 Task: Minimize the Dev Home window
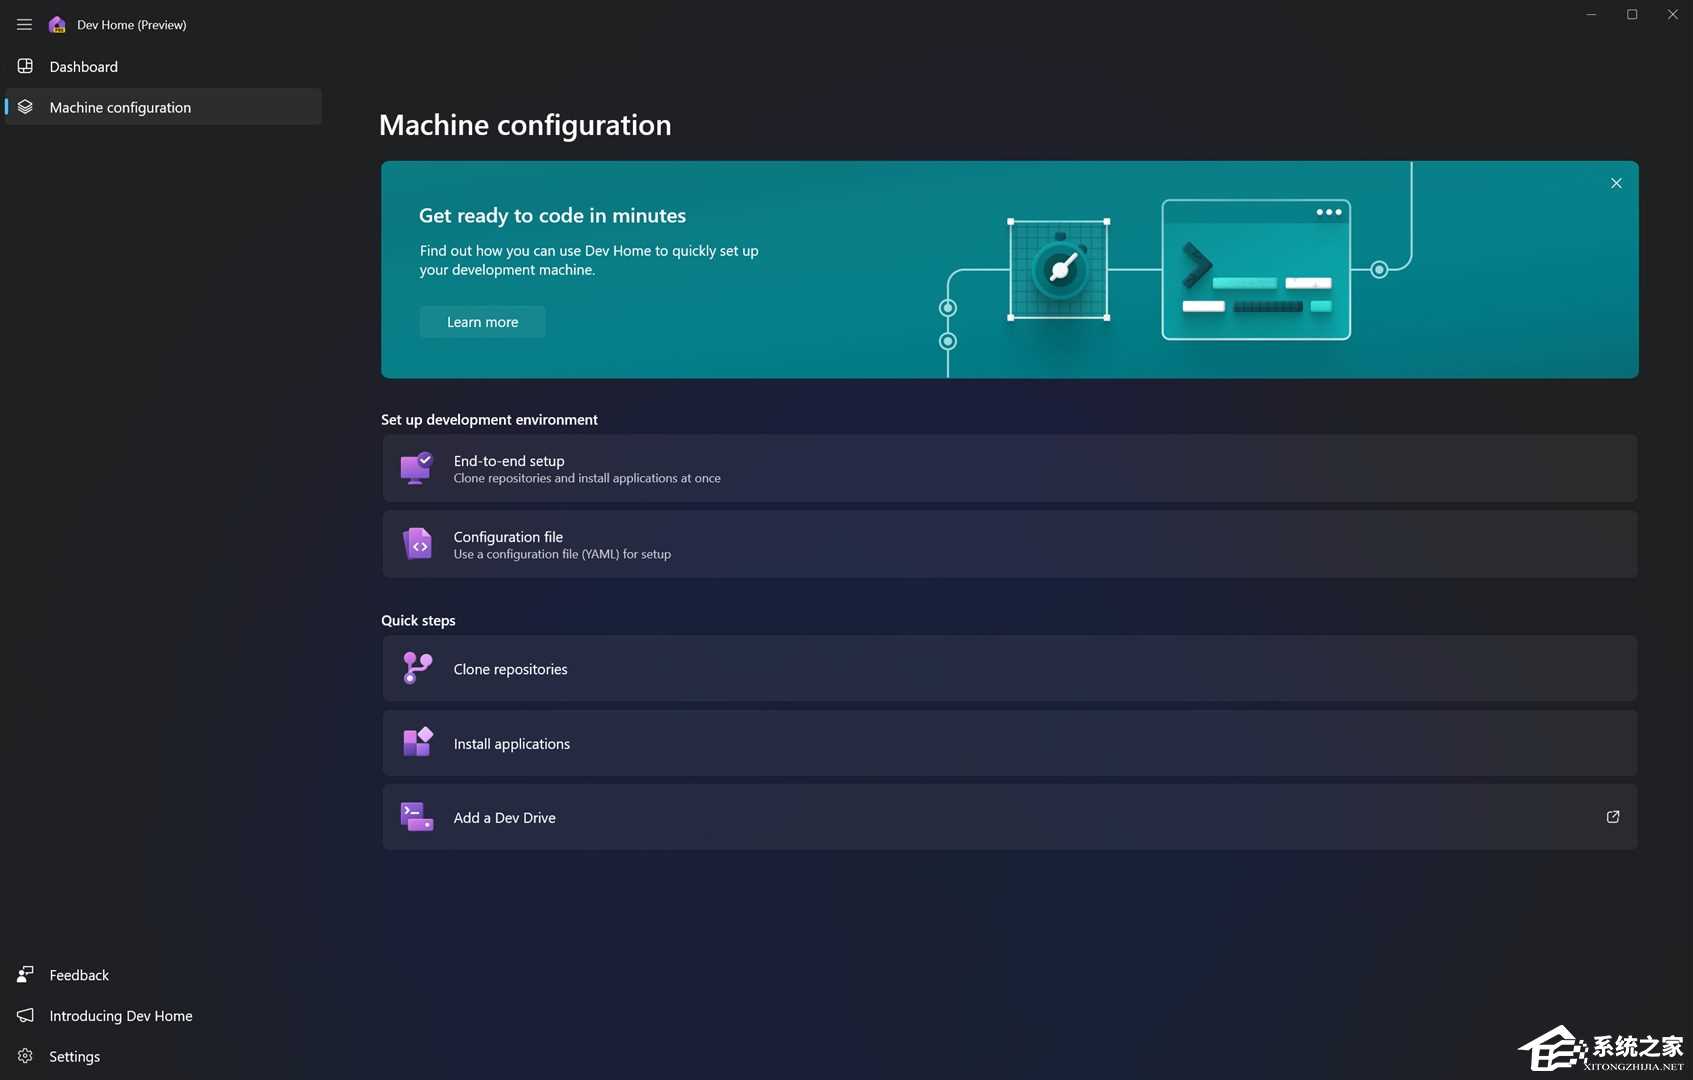tap(1591, 14)
